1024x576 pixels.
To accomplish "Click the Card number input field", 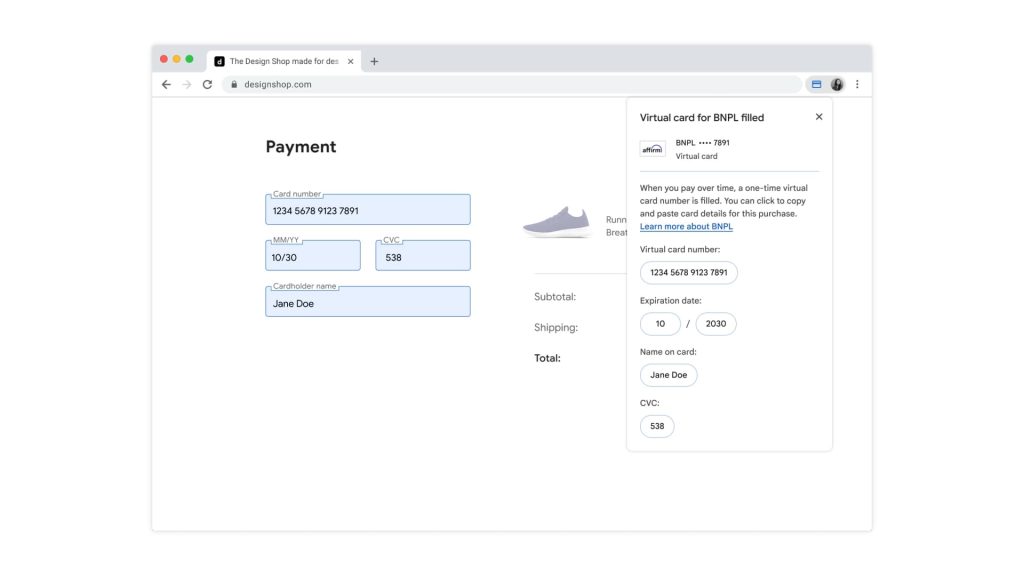I will click(x=367, y=210).
